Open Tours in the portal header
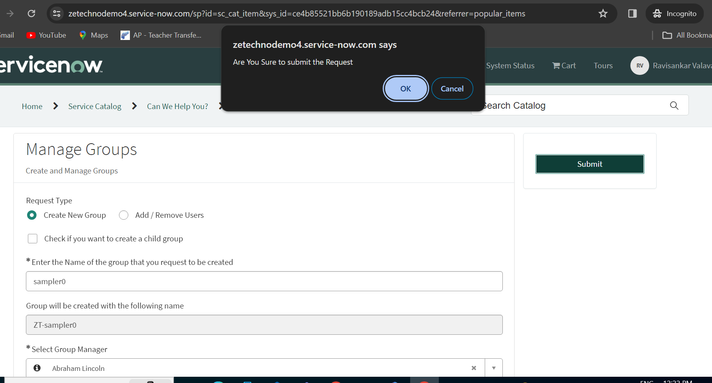 point(603,65)
